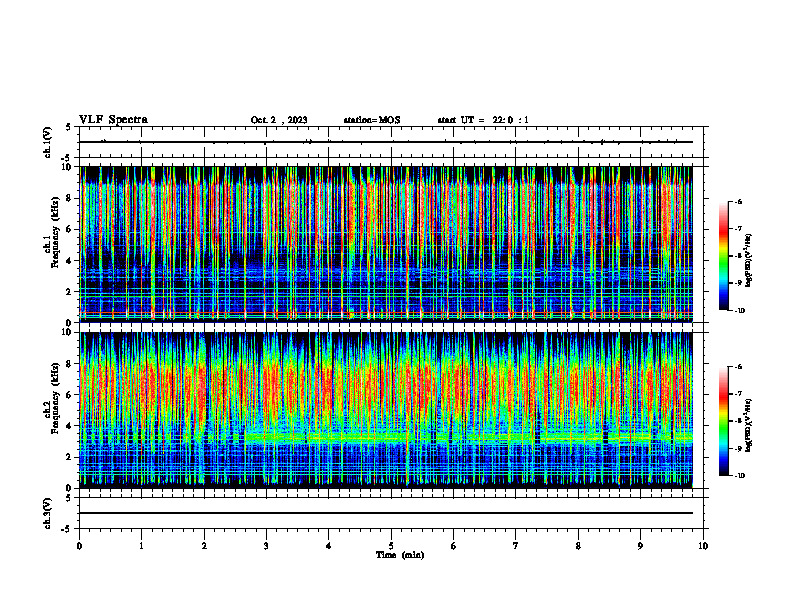Click inside the ch.2 spectrogram panel
The width and height of the screenshot is (792, 612).
tap(386, 410)
